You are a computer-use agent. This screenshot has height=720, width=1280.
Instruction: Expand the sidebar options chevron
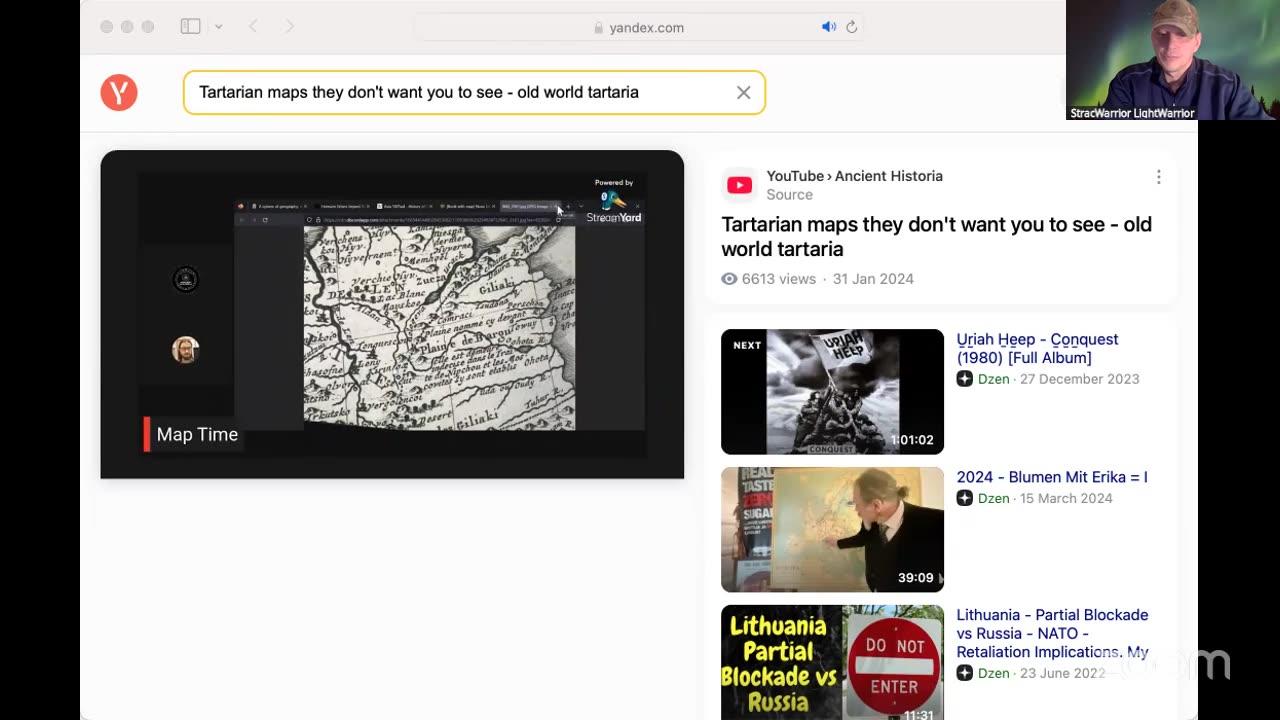[218, 27]
